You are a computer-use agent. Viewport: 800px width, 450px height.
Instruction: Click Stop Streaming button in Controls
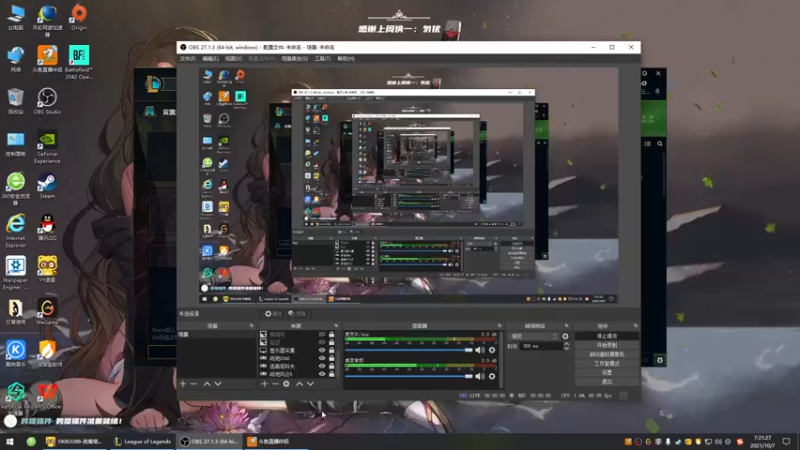607,336
